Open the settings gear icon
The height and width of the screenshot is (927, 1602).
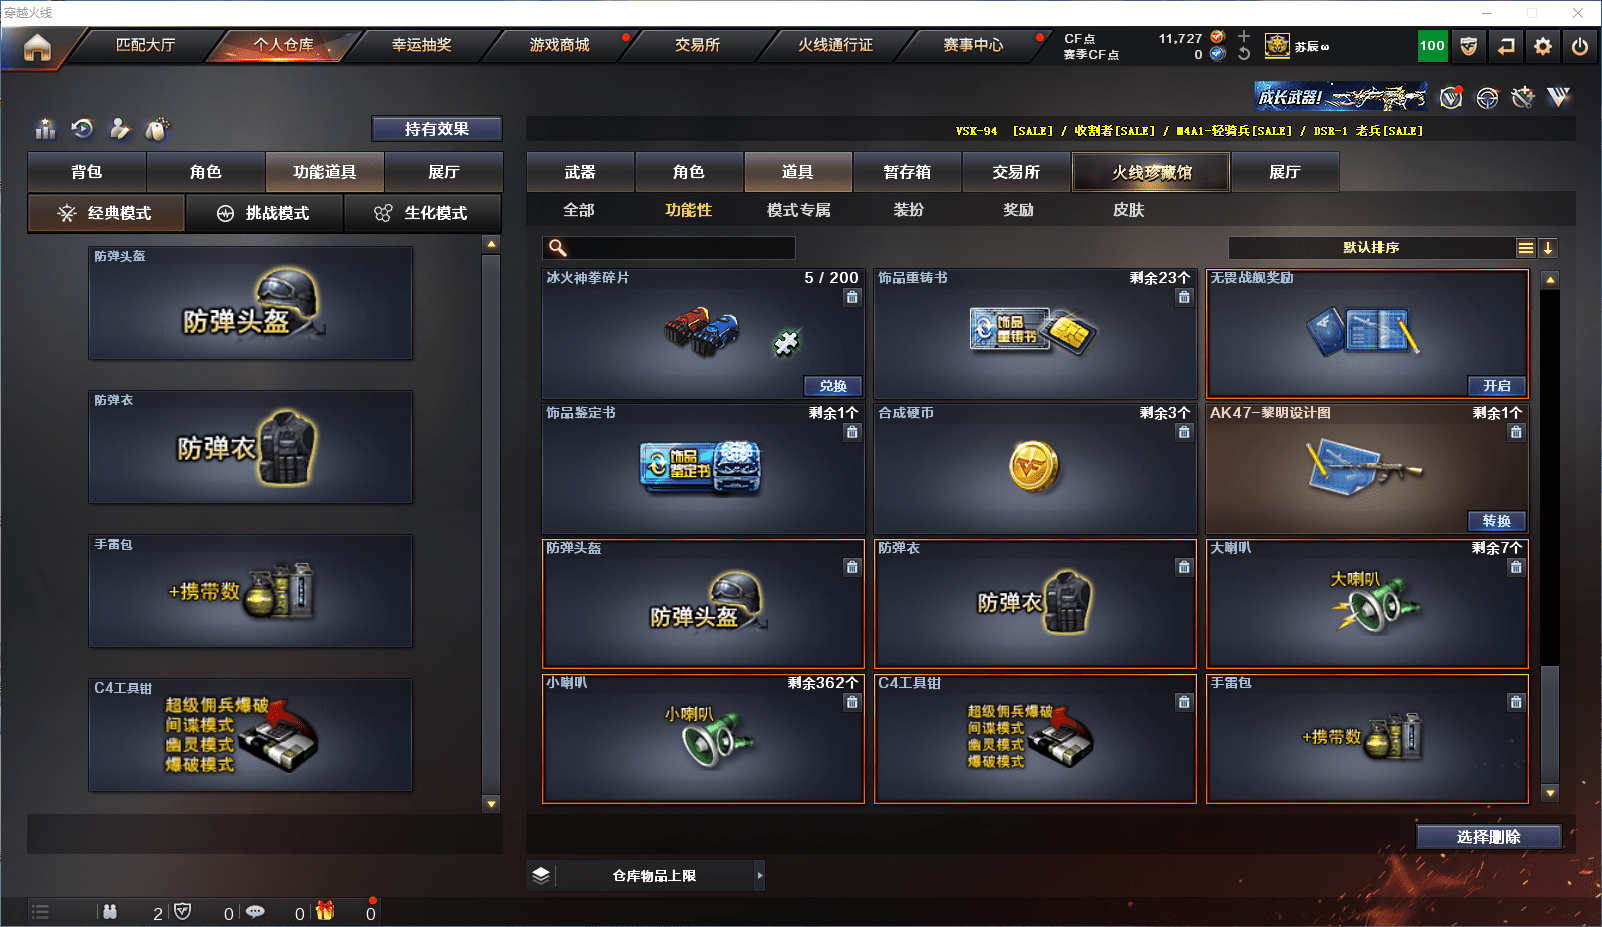point(1543,46)
